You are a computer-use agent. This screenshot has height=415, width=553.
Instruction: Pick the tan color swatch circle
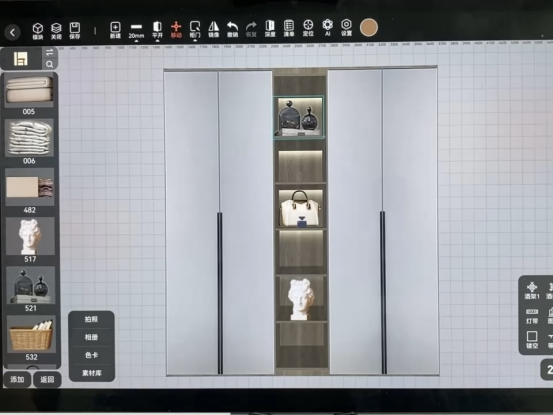point(369,28)
